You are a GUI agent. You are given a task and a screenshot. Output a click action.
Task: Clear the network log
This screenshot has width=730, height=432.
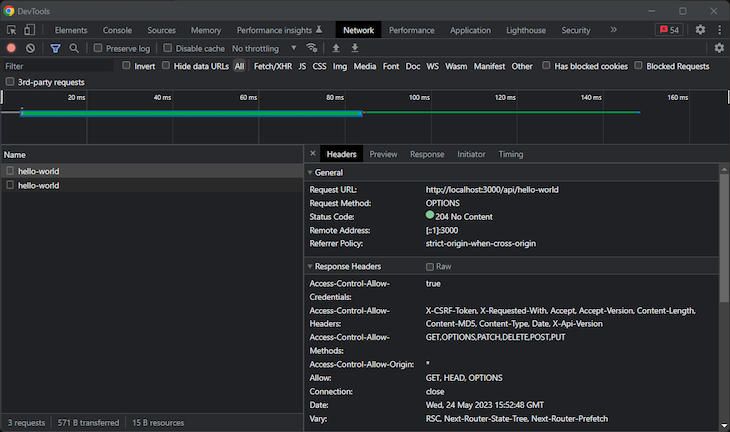(30, 48)
